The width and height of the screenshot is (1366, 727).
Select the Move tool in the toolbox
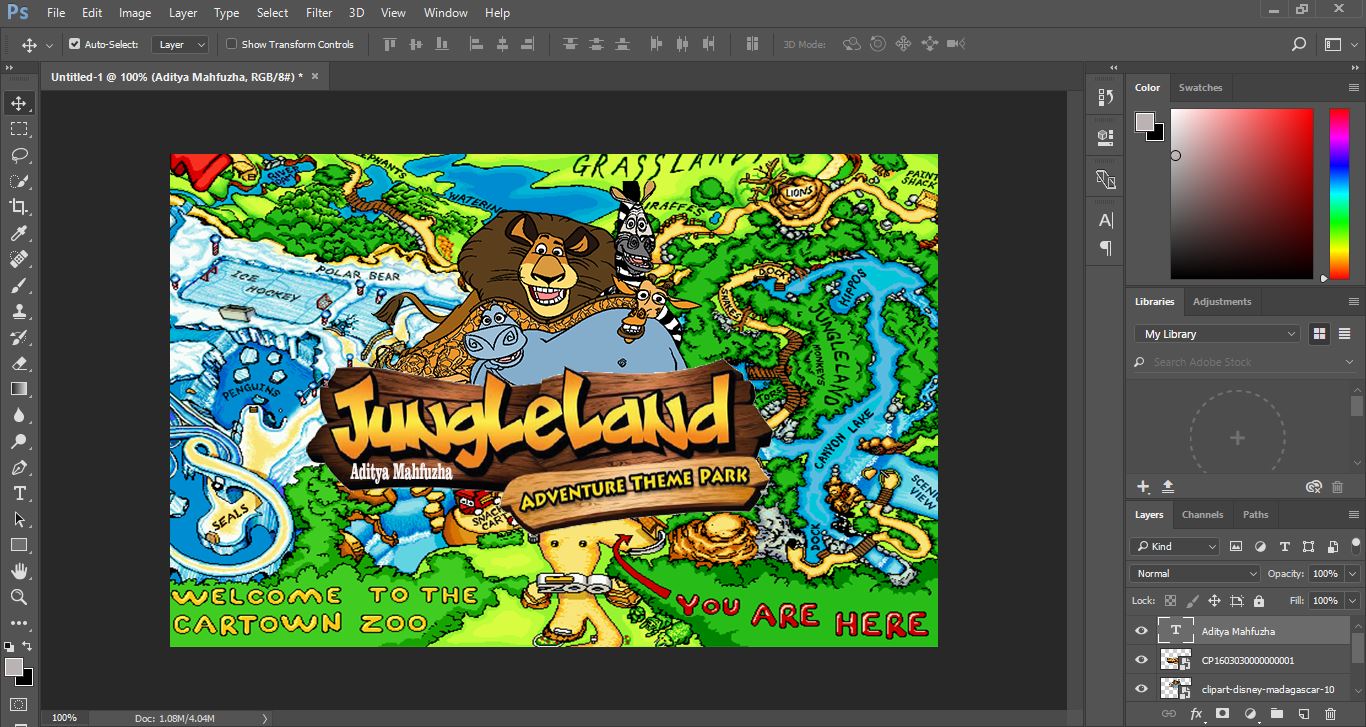19,103
